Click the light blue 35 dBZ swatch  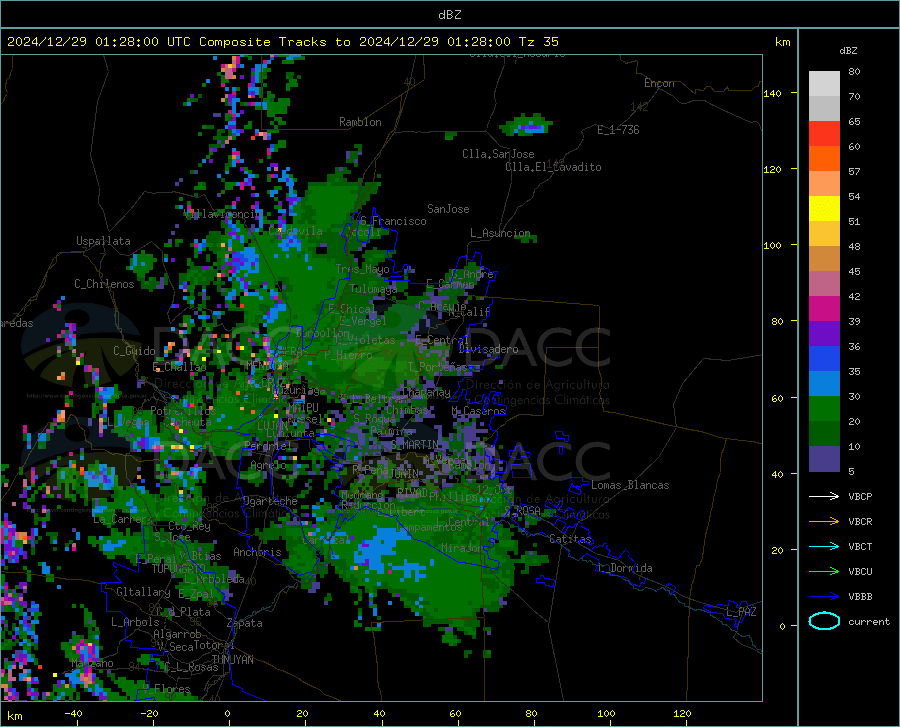tap(824, 384)
